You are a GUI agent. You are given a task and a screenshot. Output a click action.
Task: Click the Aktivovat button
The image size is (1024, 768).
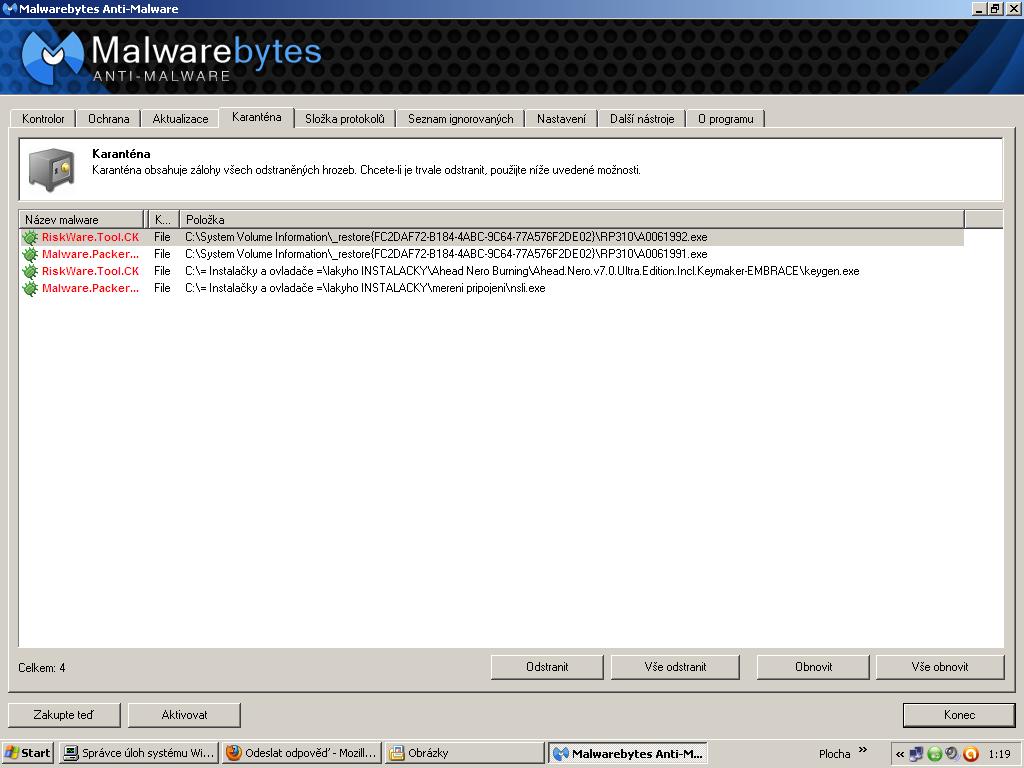[184, 714]
